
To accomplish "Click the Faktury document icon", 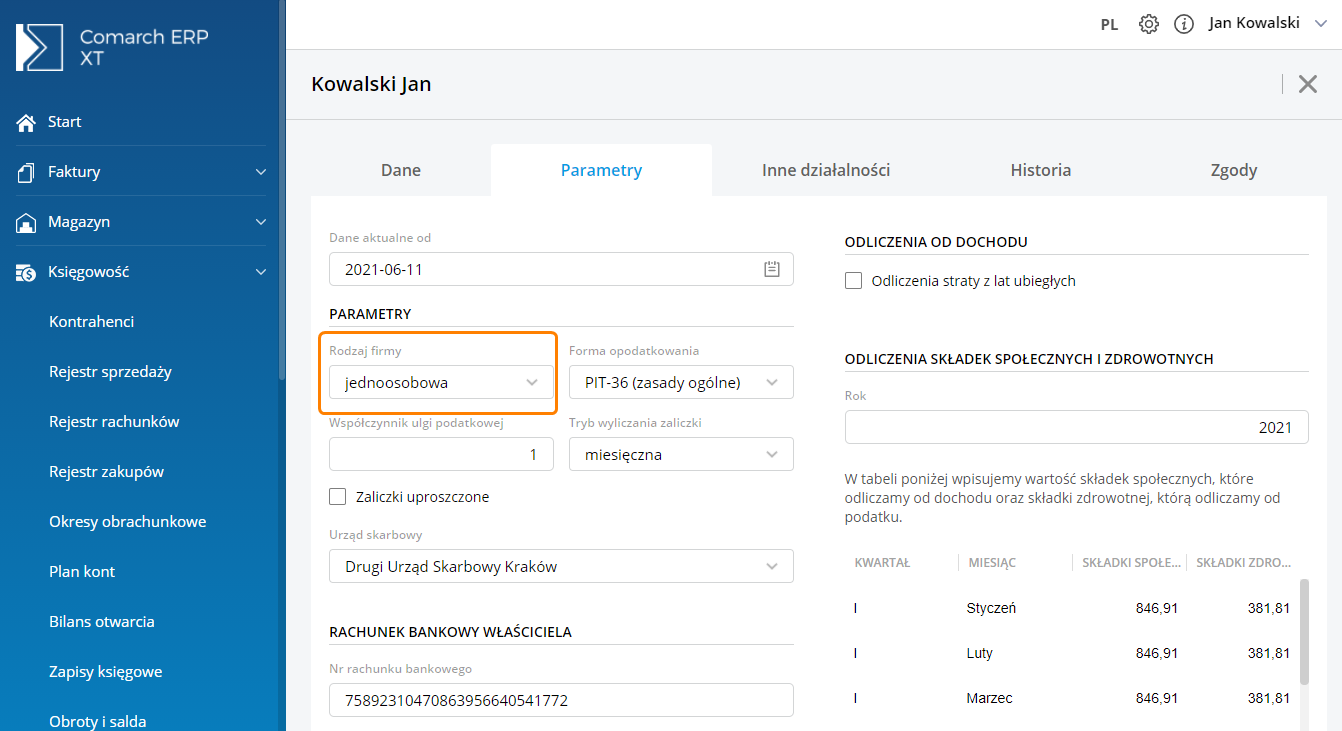I will [x=26, y=172].
